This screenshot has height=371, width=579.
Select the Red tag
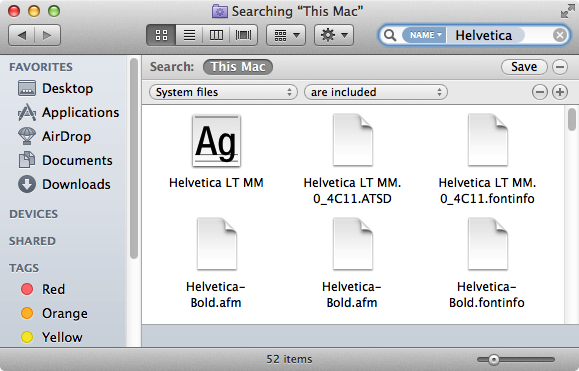click(x=42, y=289)
